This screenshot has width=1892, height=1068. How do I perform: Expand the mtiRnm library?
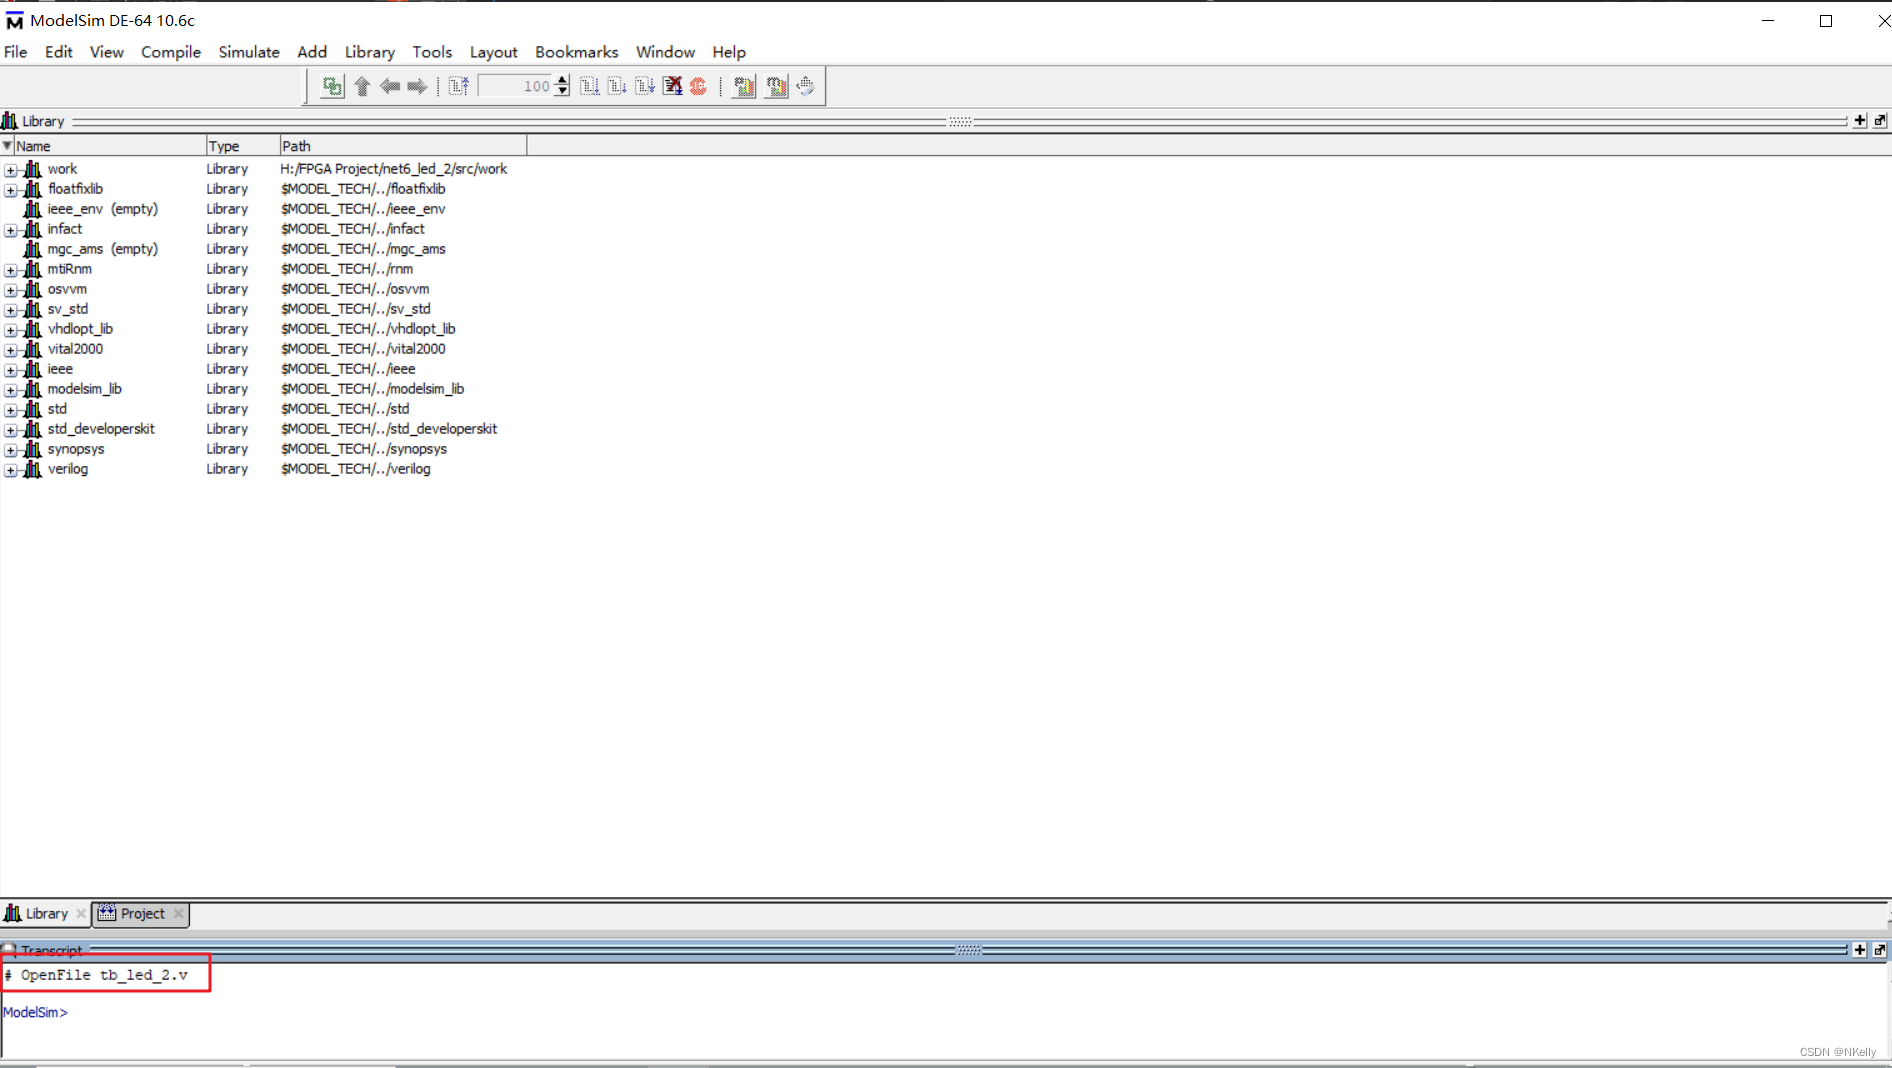11,270
